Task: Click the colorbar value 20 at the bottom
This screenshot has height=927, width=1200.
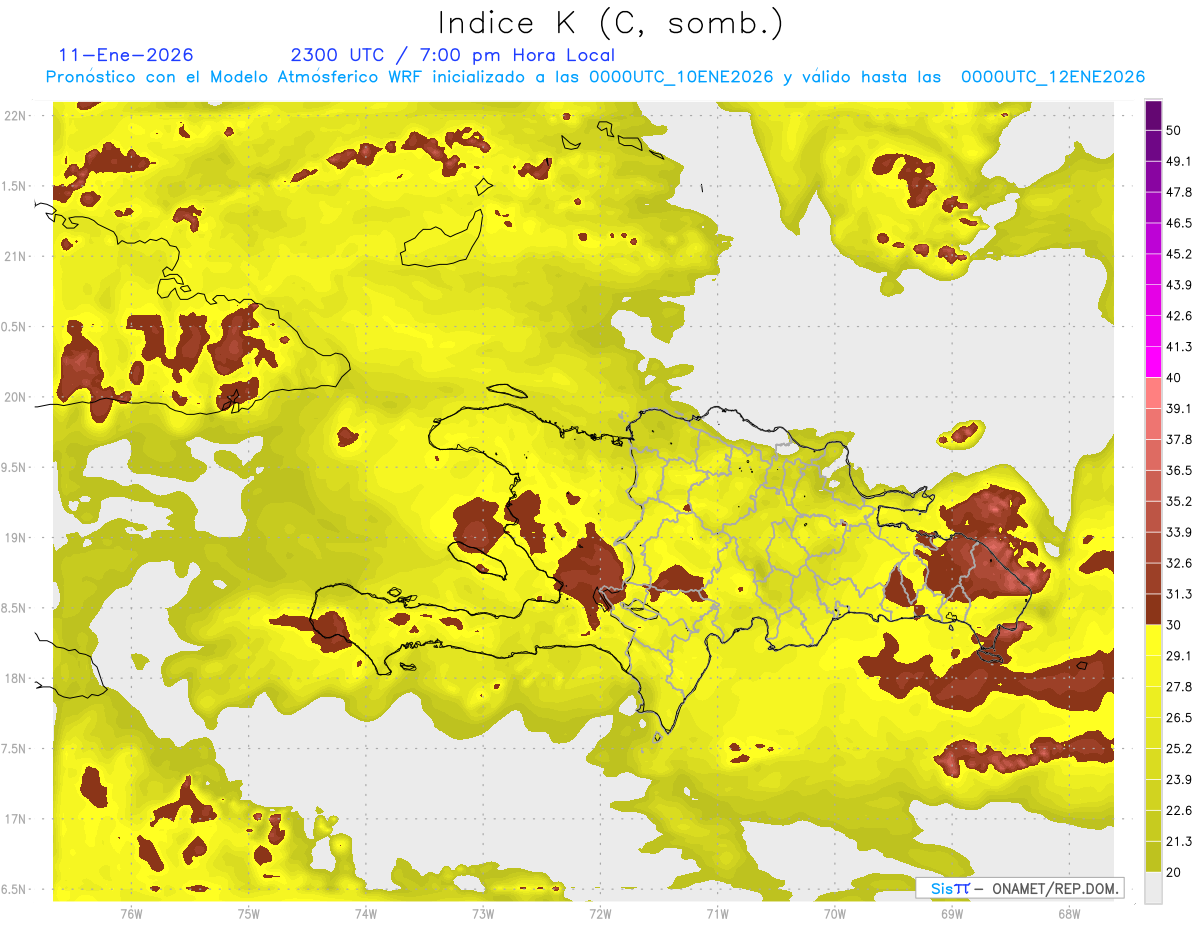Action: click(x=1174, y=873)
